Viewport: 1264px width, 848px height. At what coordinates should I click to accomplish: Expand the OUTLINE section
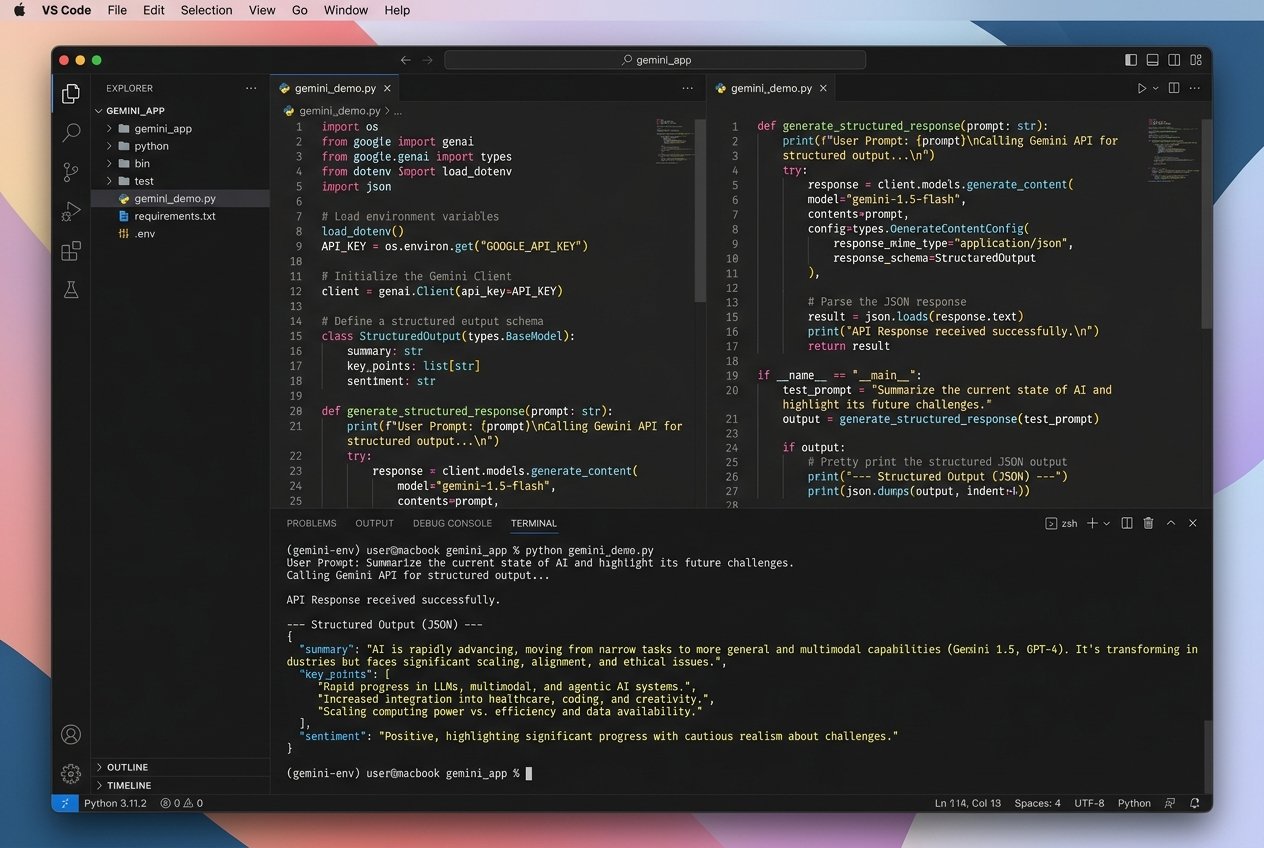pos(181,767)
